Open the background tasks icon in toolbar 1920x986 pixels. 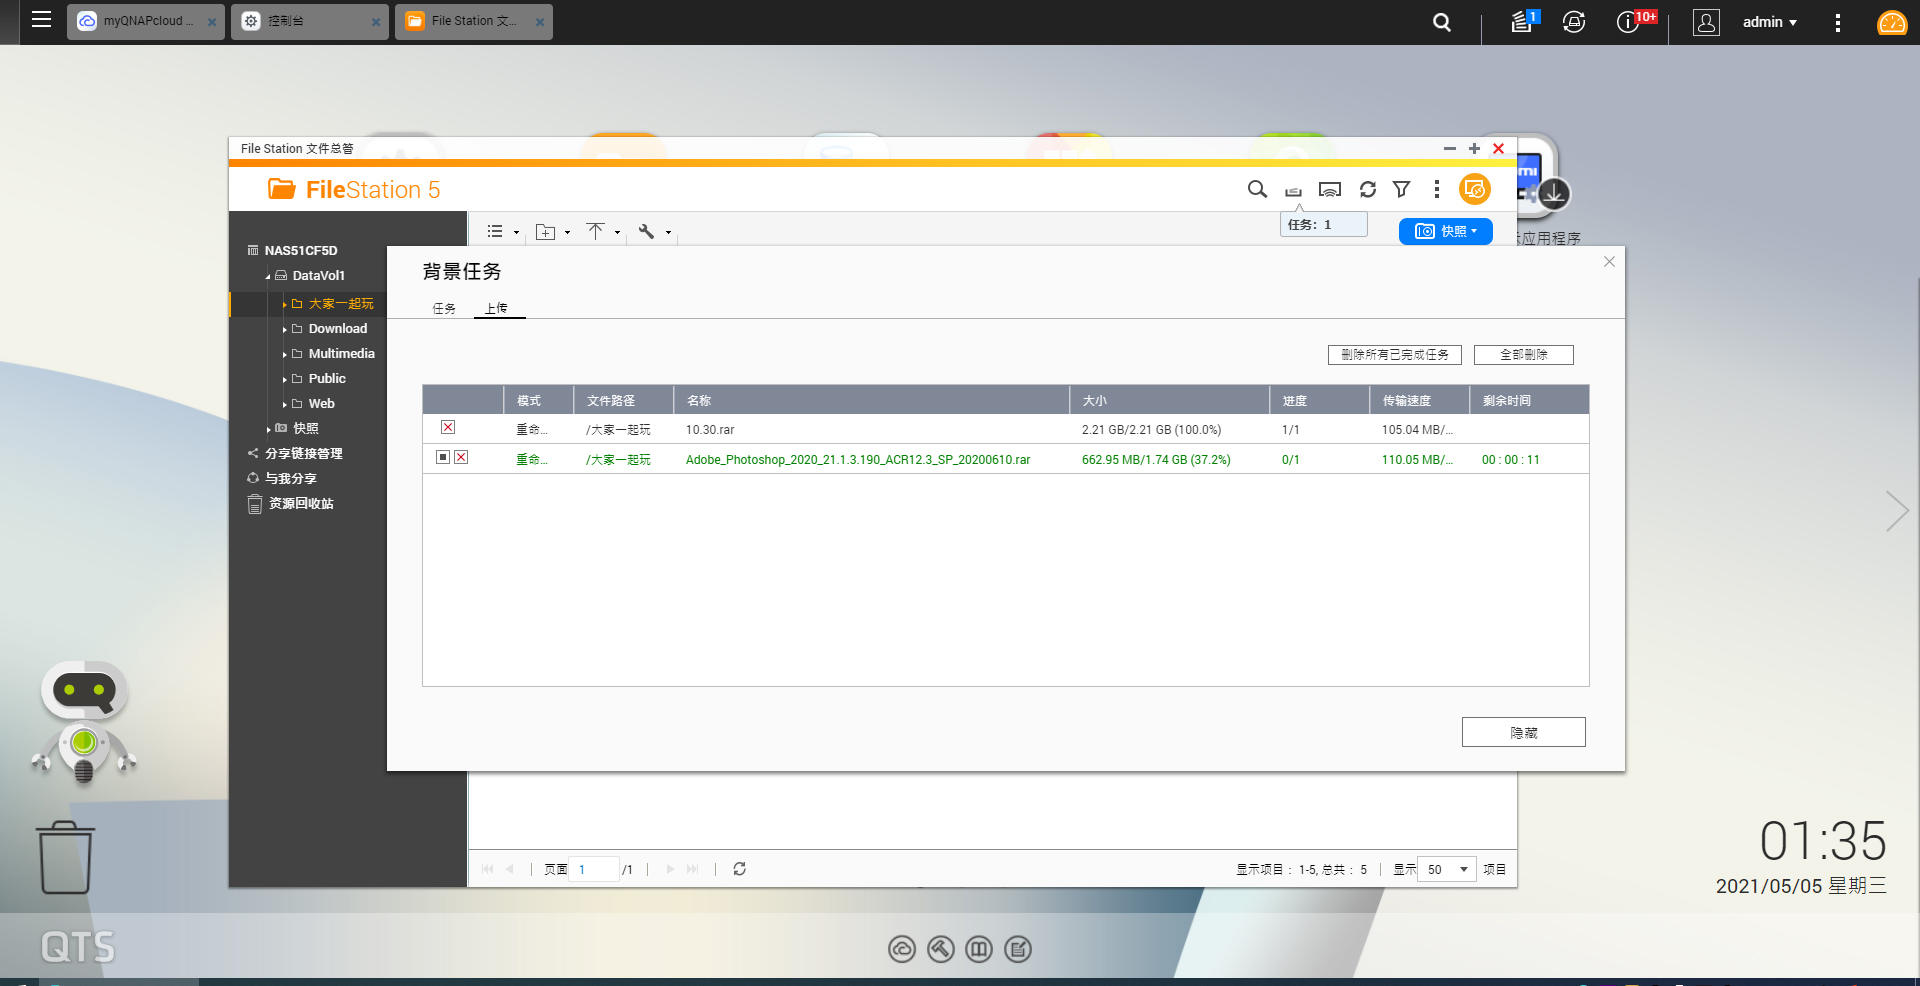(x=1293, y=190)
